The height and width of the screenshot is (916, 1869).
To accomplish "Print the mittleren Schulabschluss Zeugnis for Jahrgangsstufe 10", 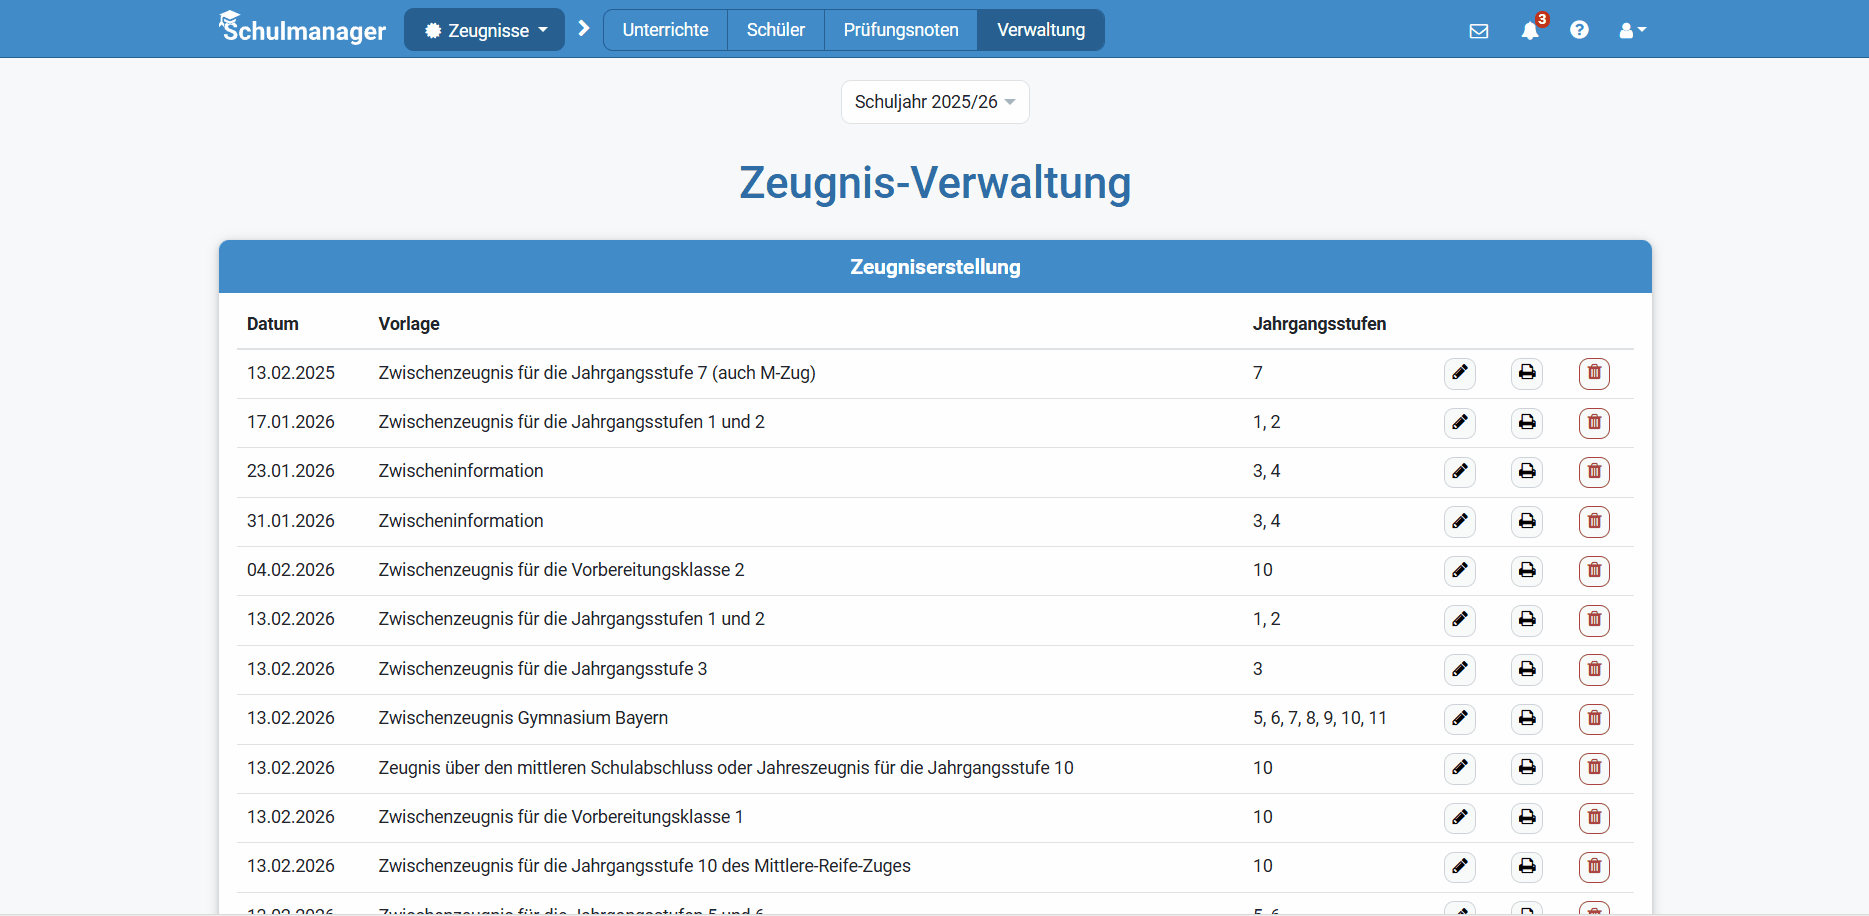I will coord(1527,768).
